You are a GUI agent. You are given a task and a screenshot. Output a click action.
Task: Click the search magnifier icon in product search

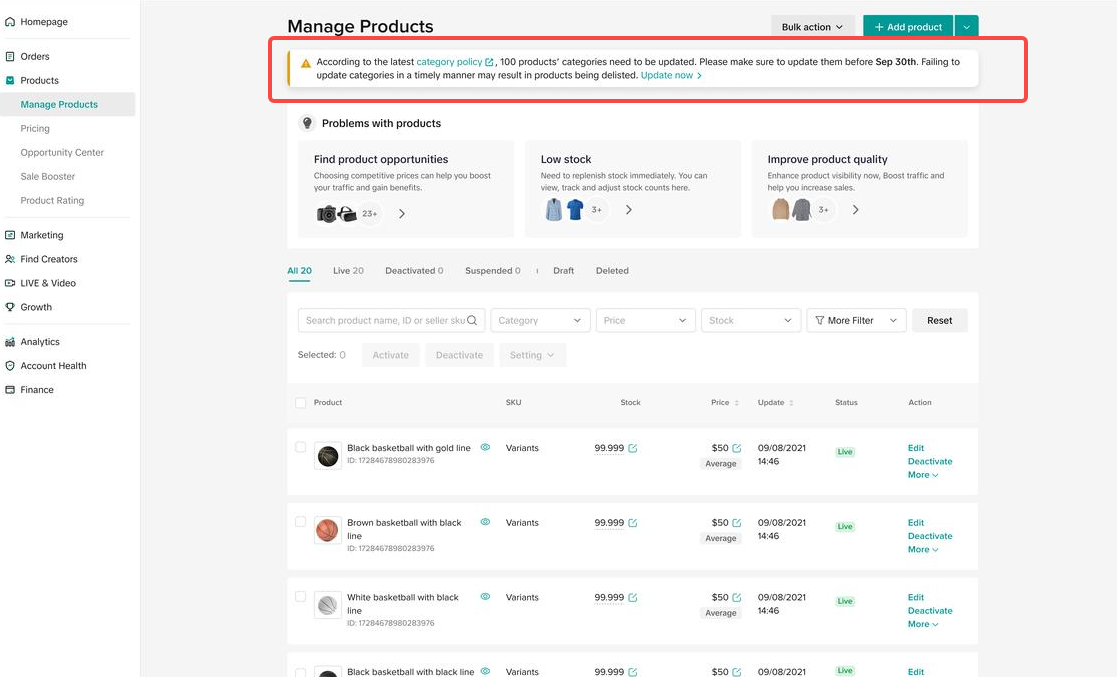point(474,321)
